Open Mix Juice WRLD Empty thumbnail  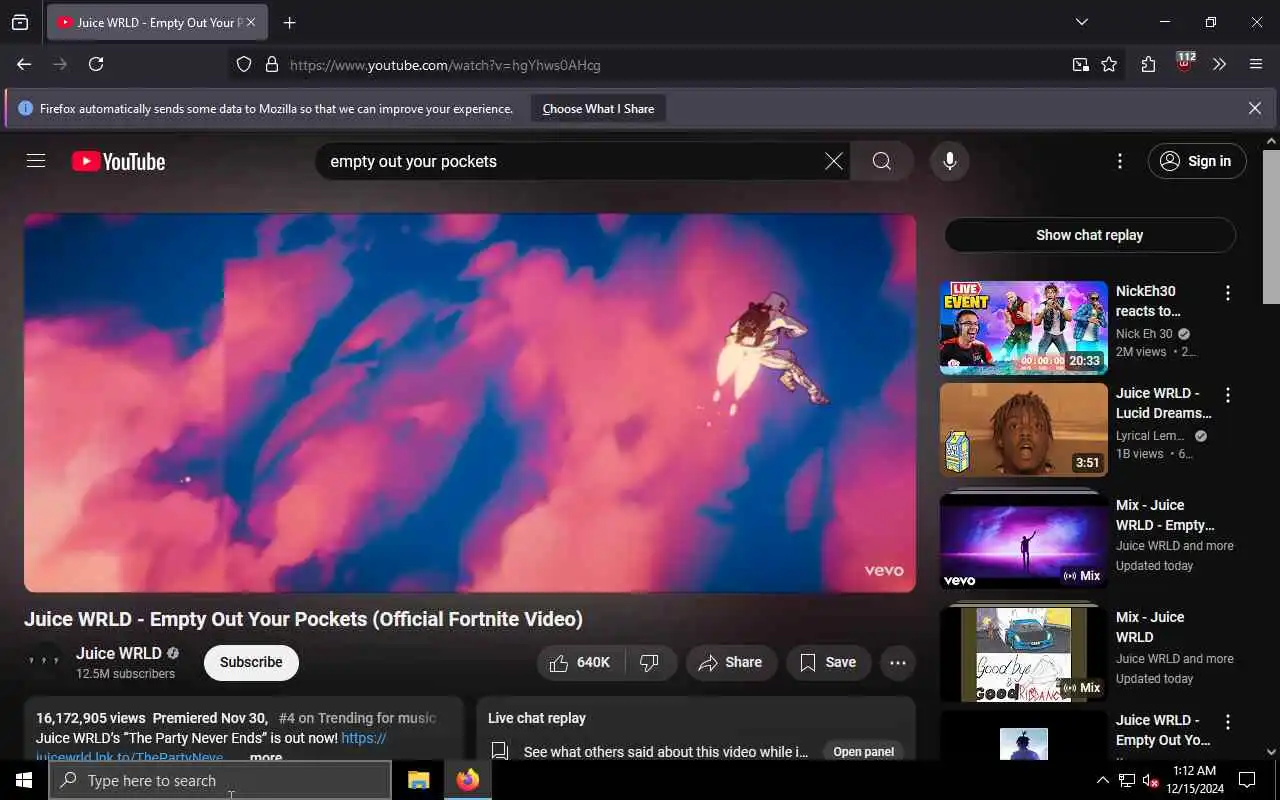click(x=1023, y=541)
